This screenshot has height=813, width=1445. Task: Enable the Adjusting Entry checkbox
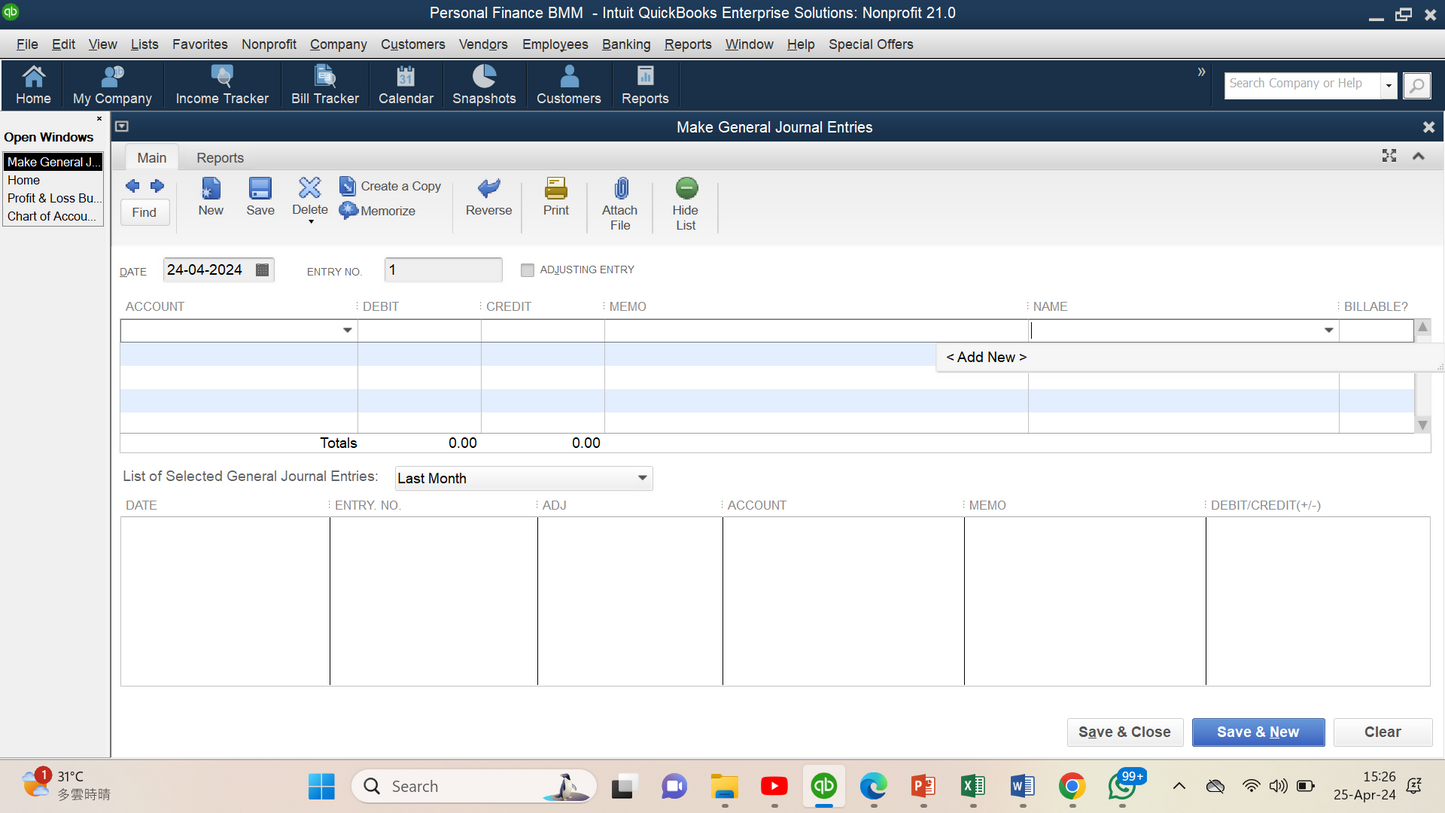point(528,270)
